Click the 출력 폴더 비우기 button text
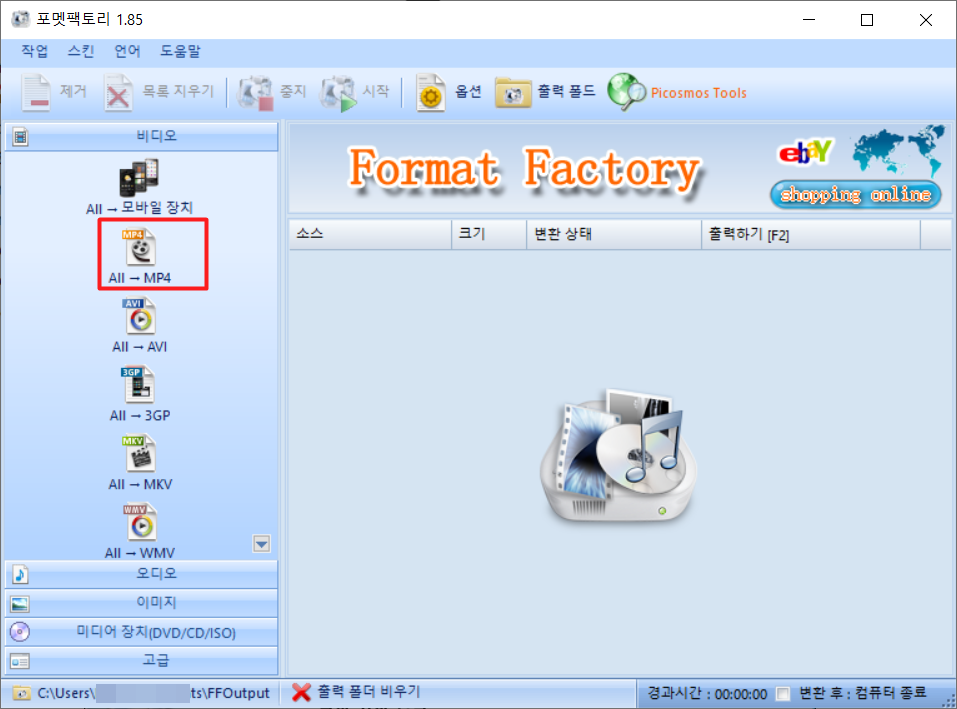The height and width of the screenshot is (709, 957). [369, 692]
